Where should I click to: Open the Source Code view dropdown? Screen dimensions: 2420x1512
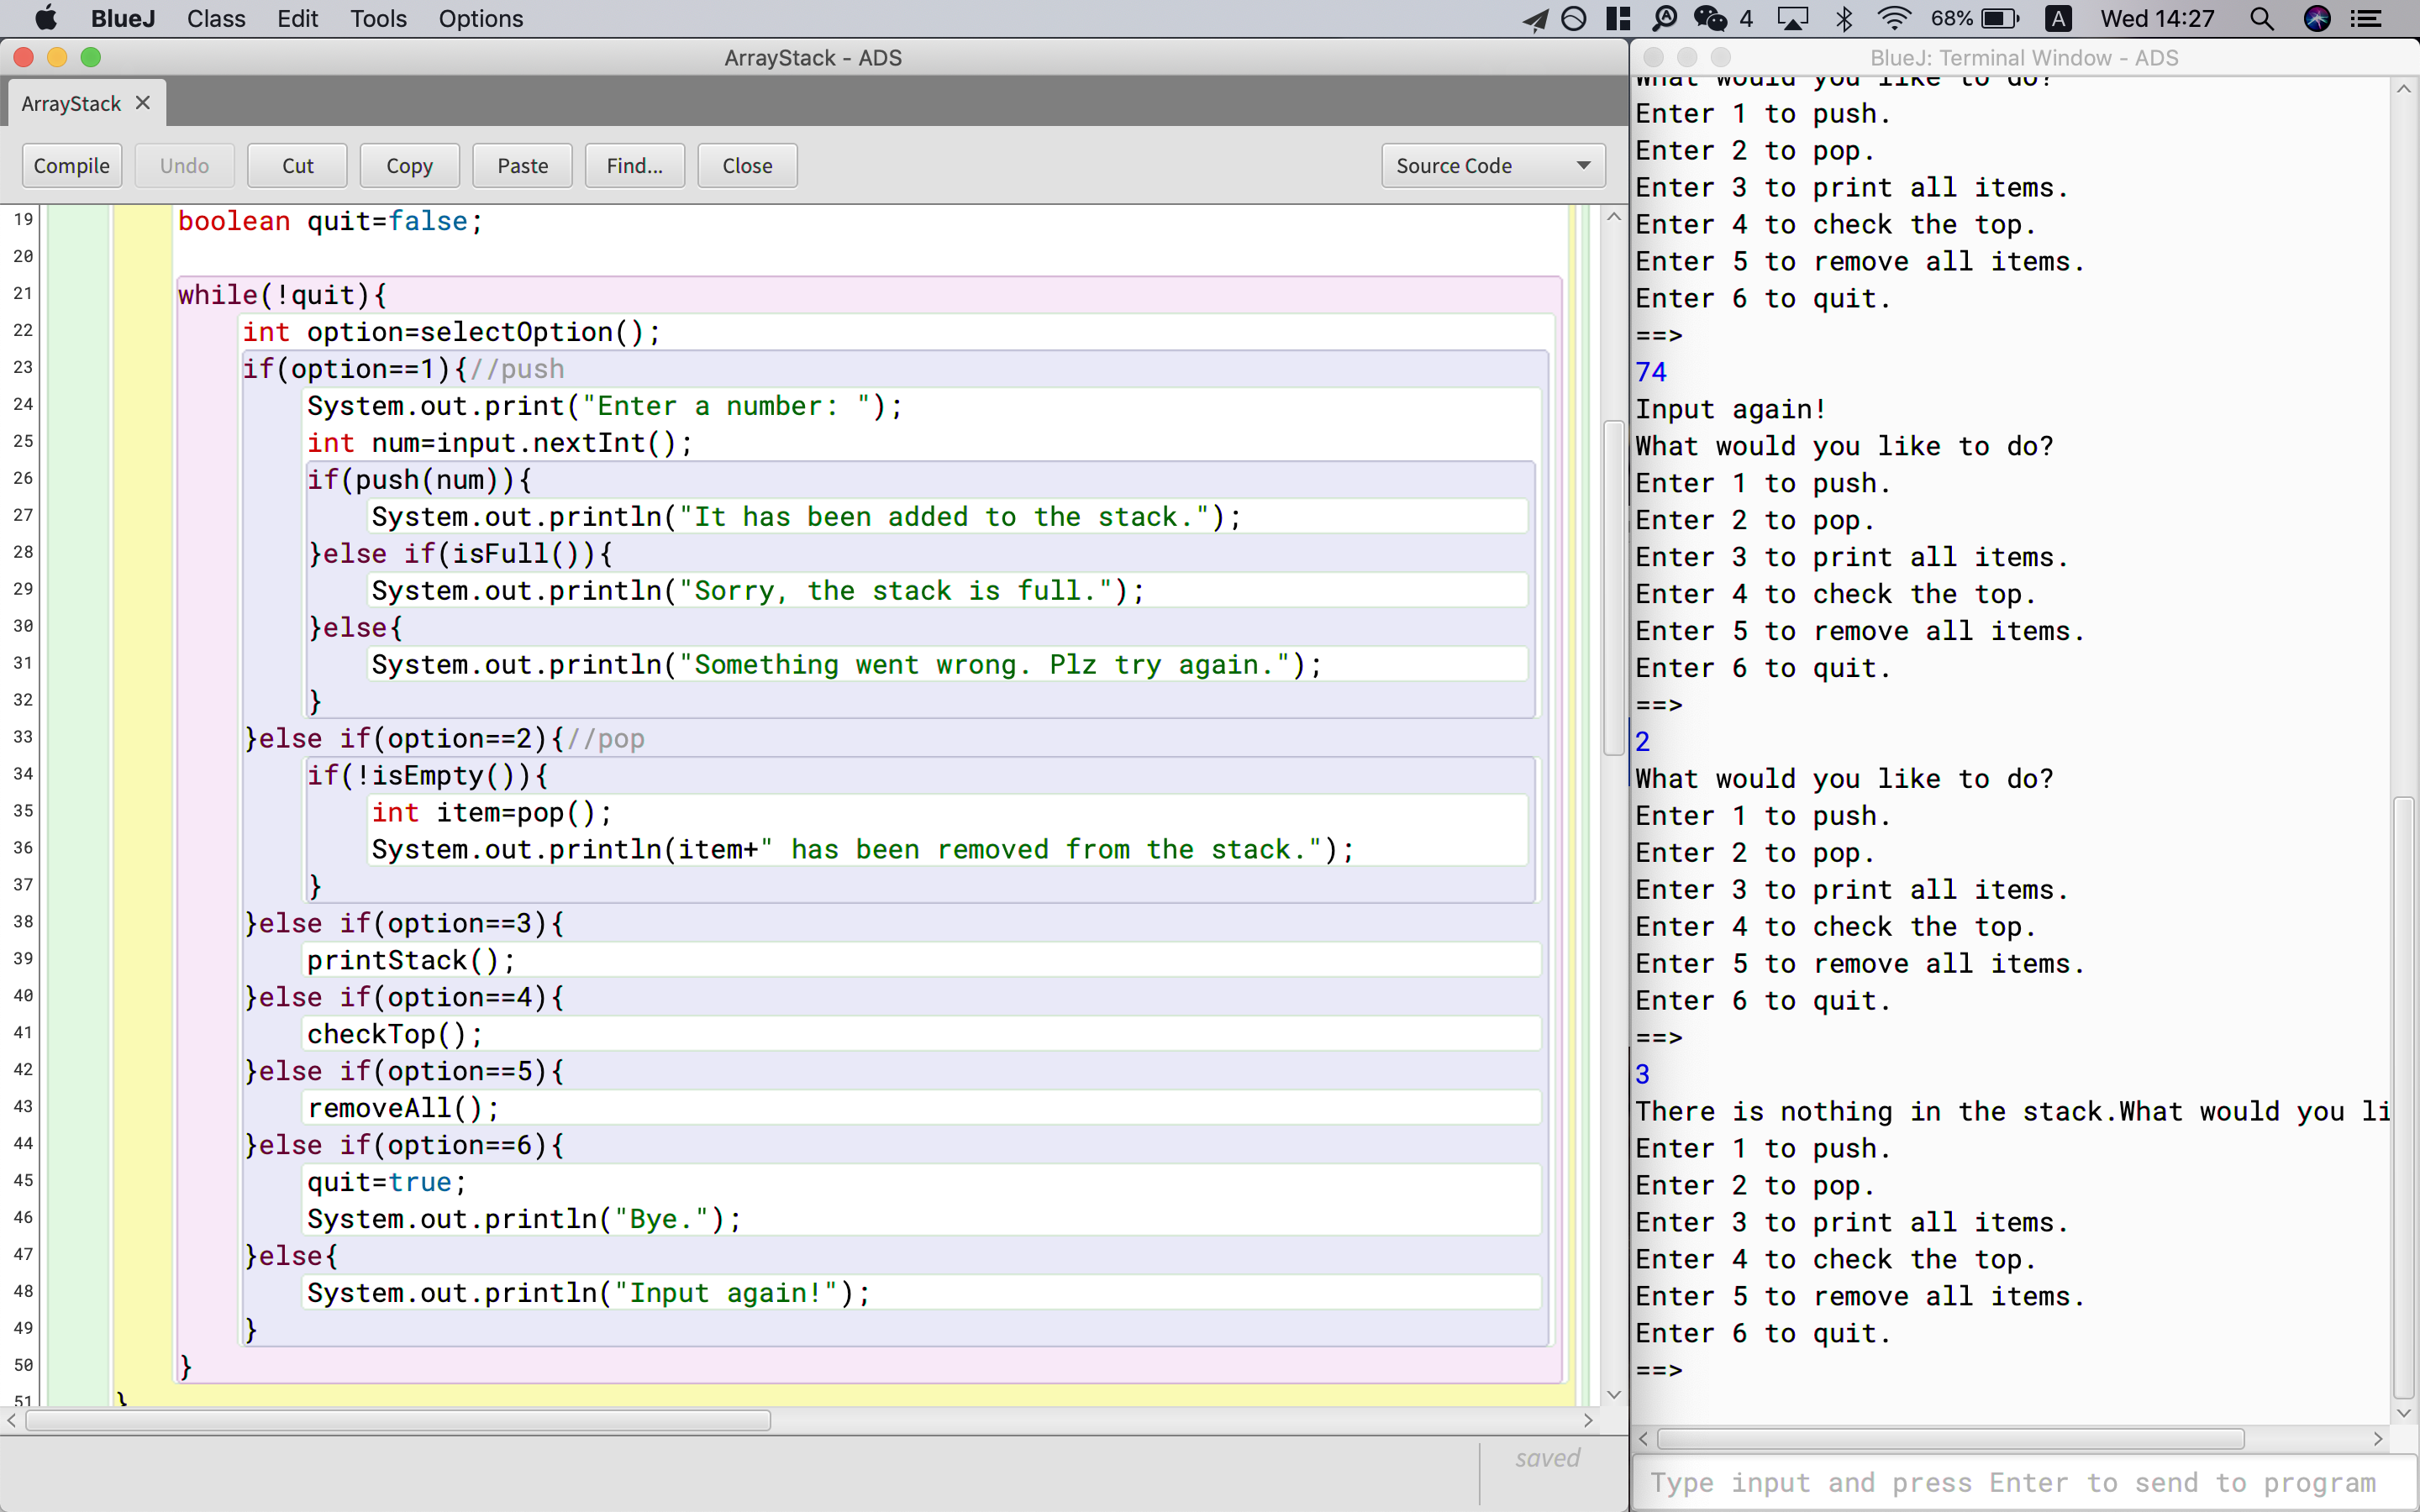click(x=1493, y=166)
